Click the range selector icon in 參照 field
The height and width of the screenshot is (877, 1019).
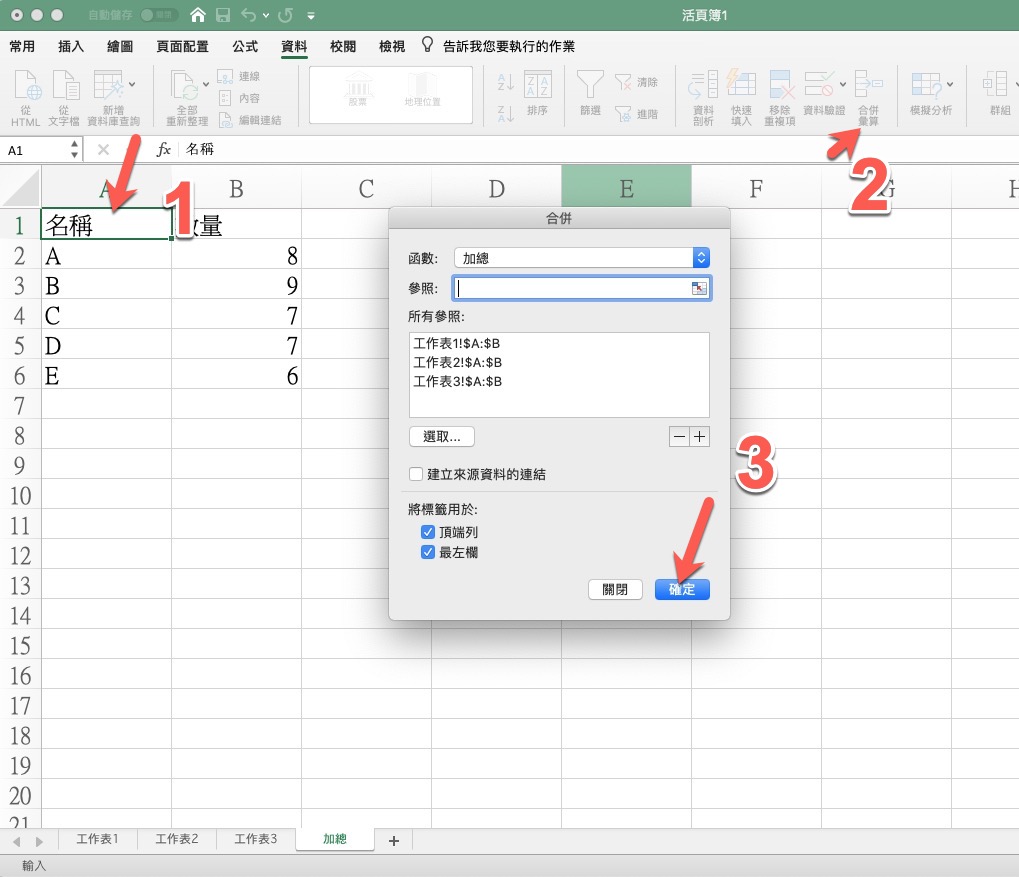pyautogui.click(x=699, y=289)
